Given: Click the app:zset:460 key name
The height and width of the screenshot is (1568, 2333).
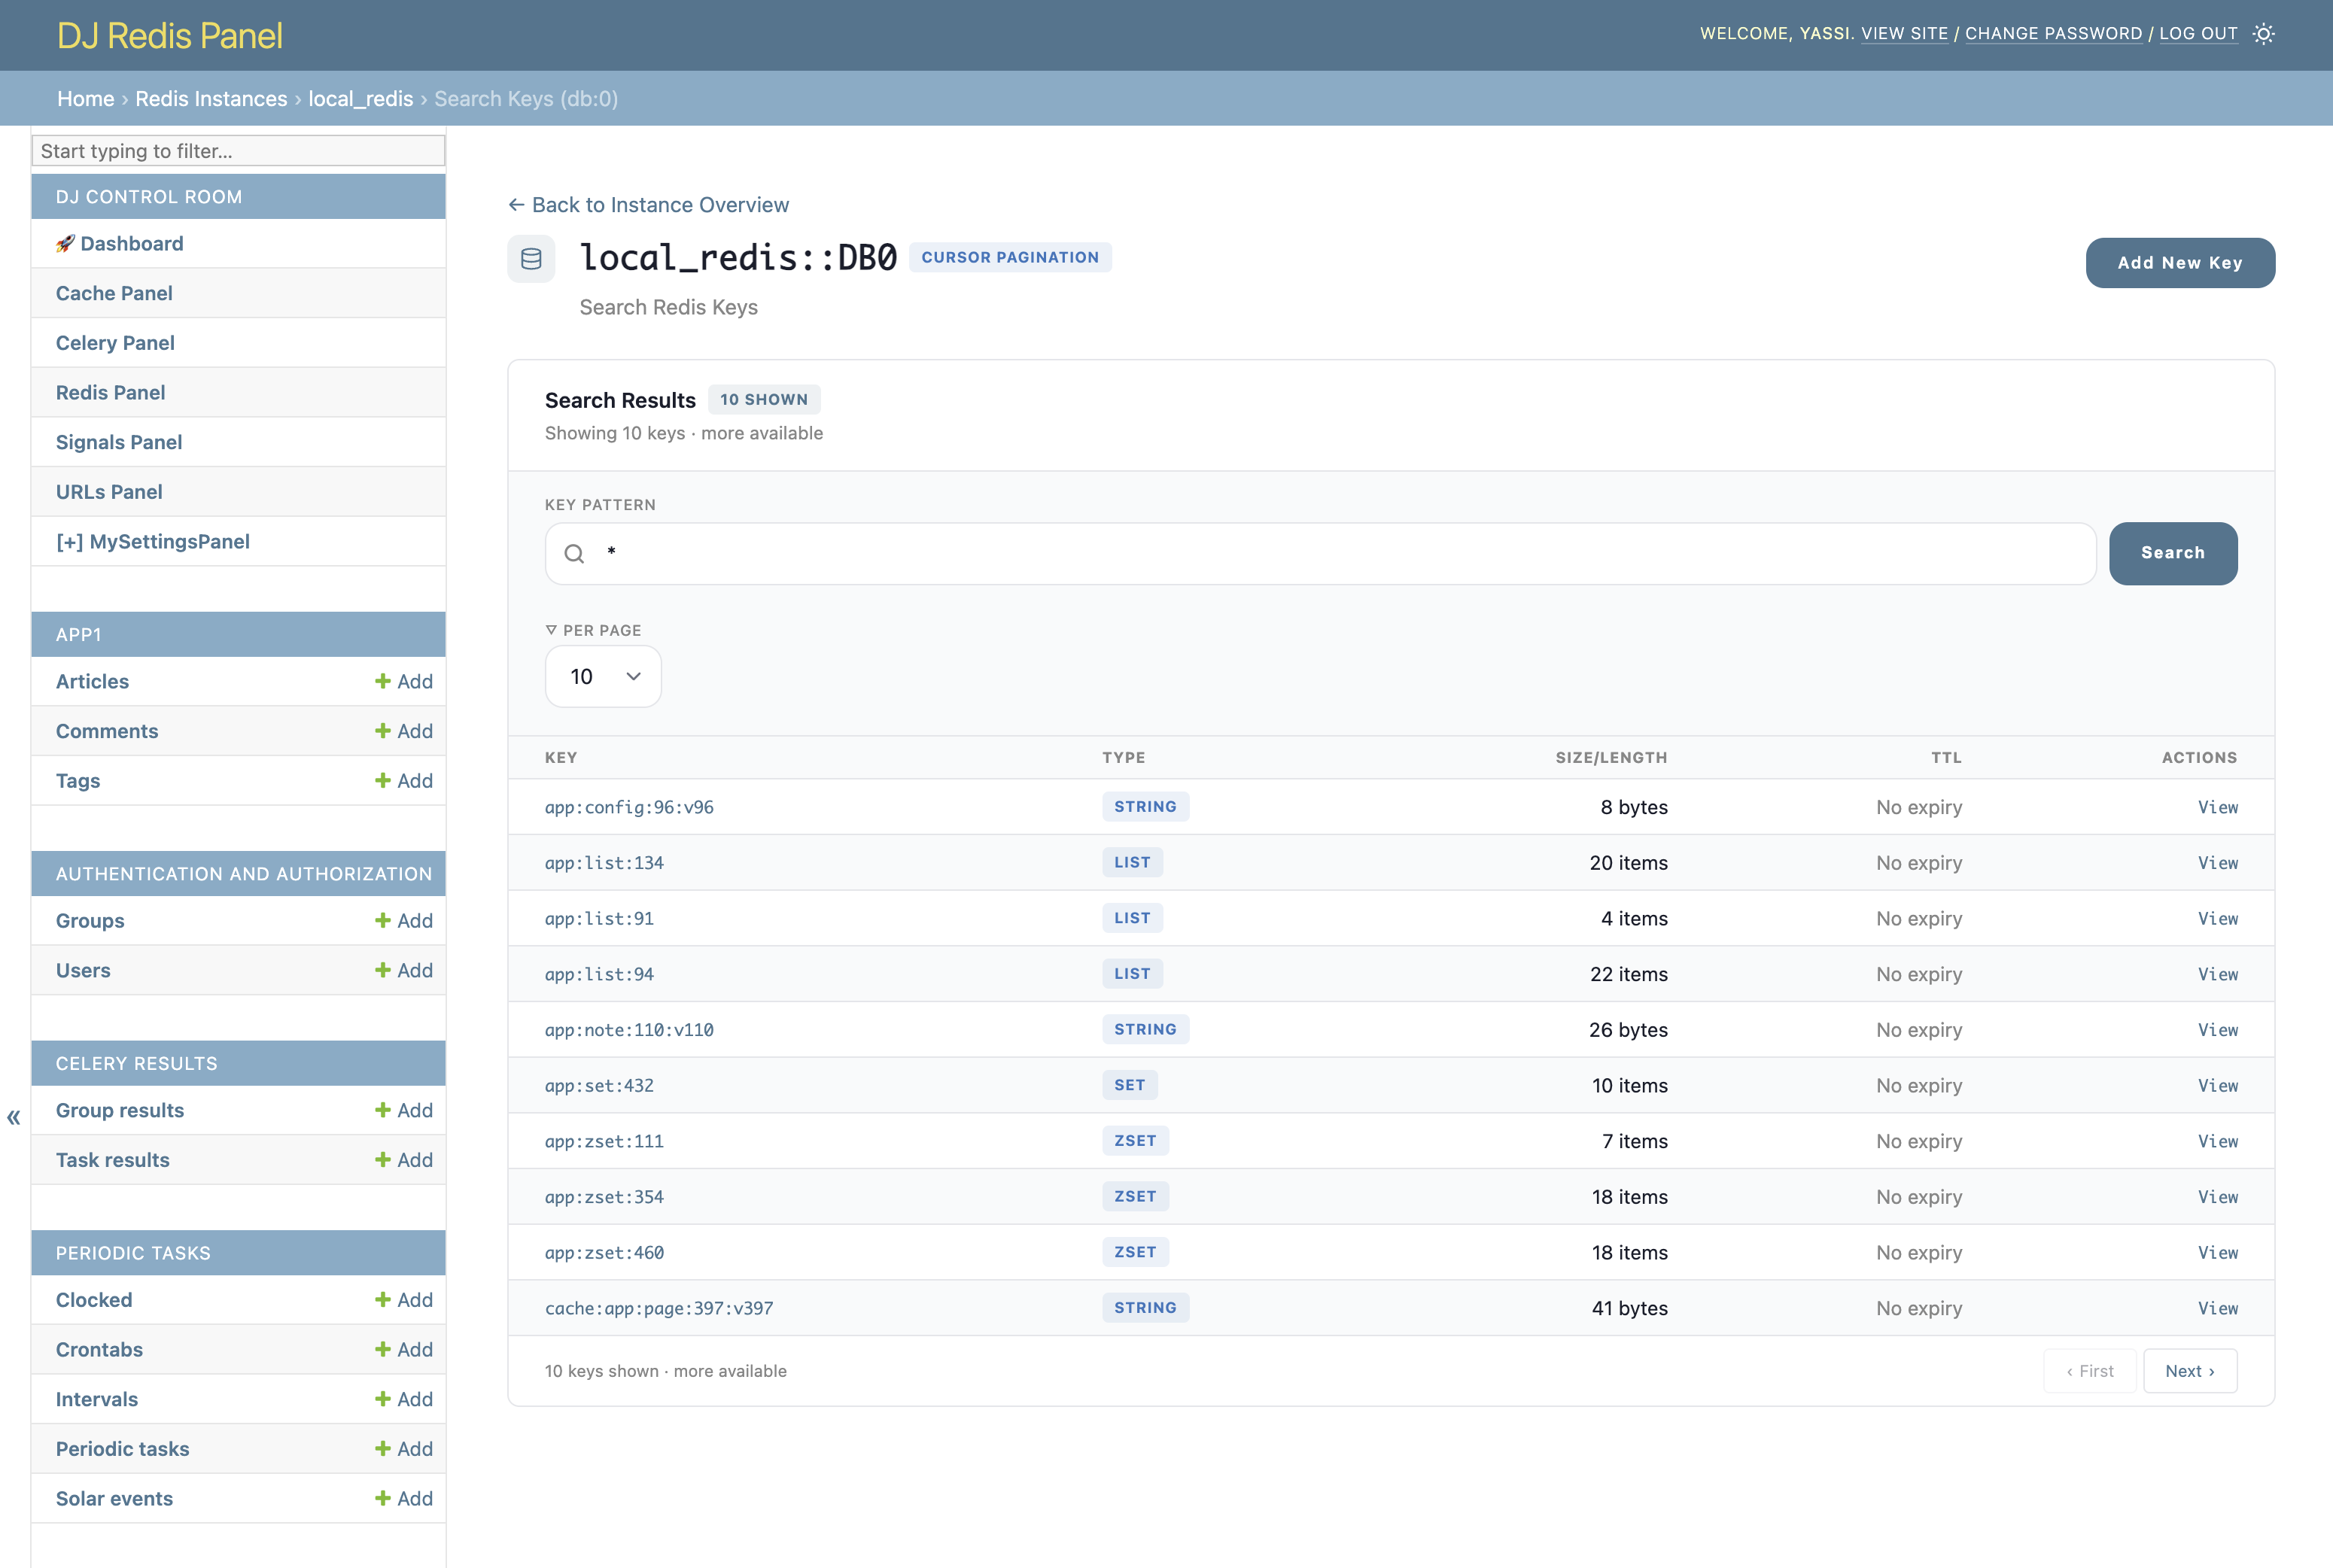Looking at the screenshot, I should pos(604,1252).
